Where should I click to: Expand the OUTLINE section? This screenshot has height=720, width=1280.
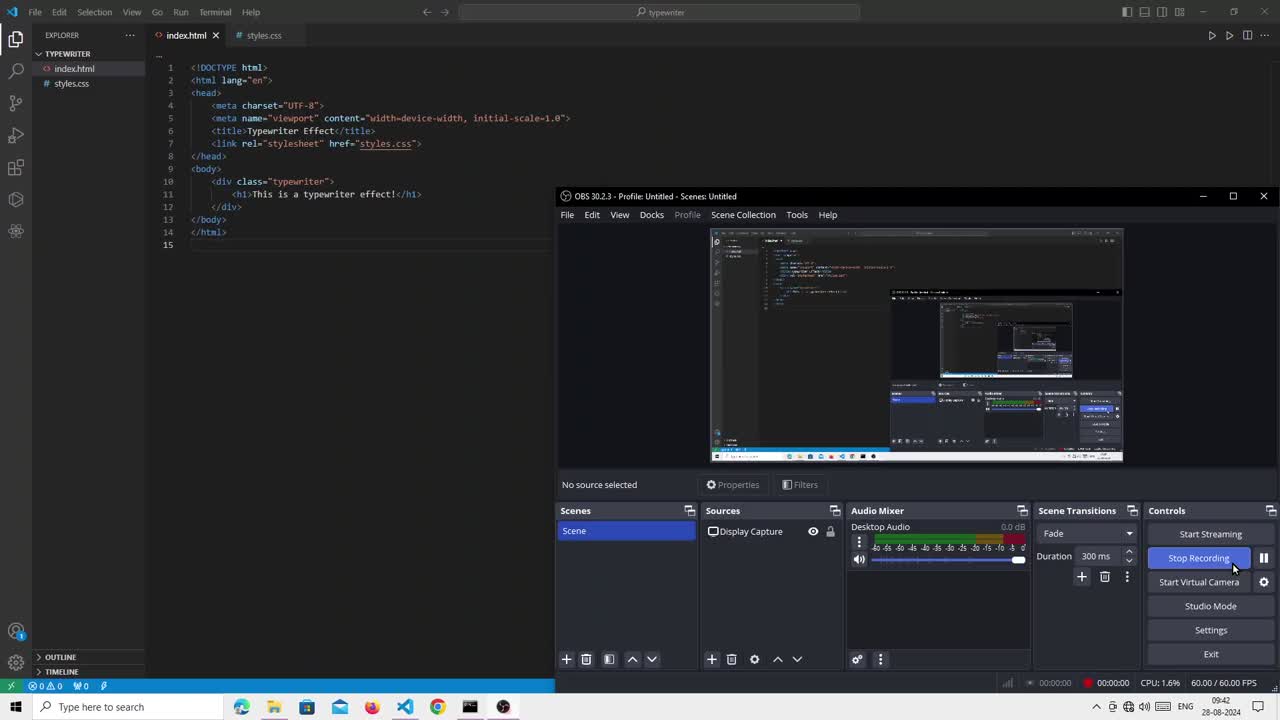tap(60, 657)
